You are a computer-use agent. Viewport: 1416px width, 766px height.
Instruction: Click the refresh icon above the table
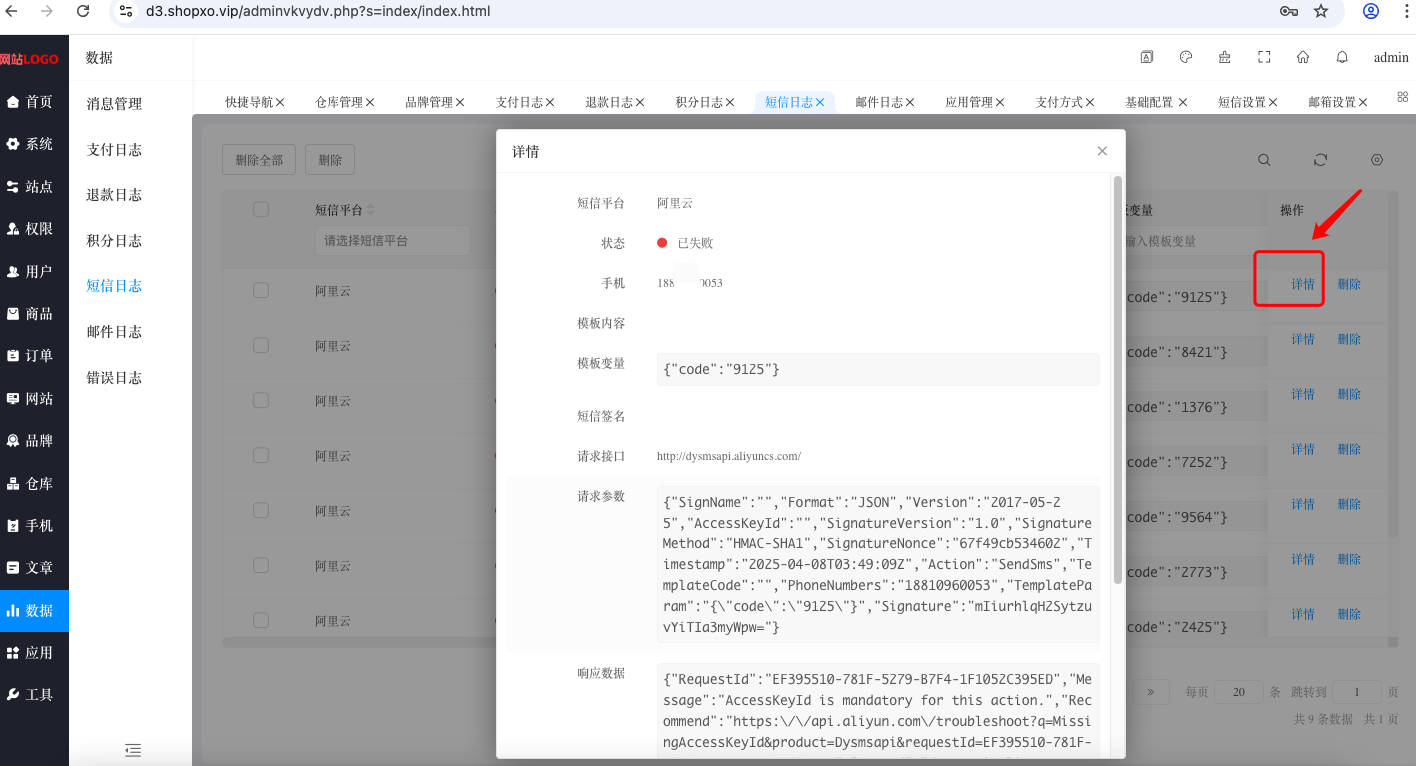click(1321, 160)
